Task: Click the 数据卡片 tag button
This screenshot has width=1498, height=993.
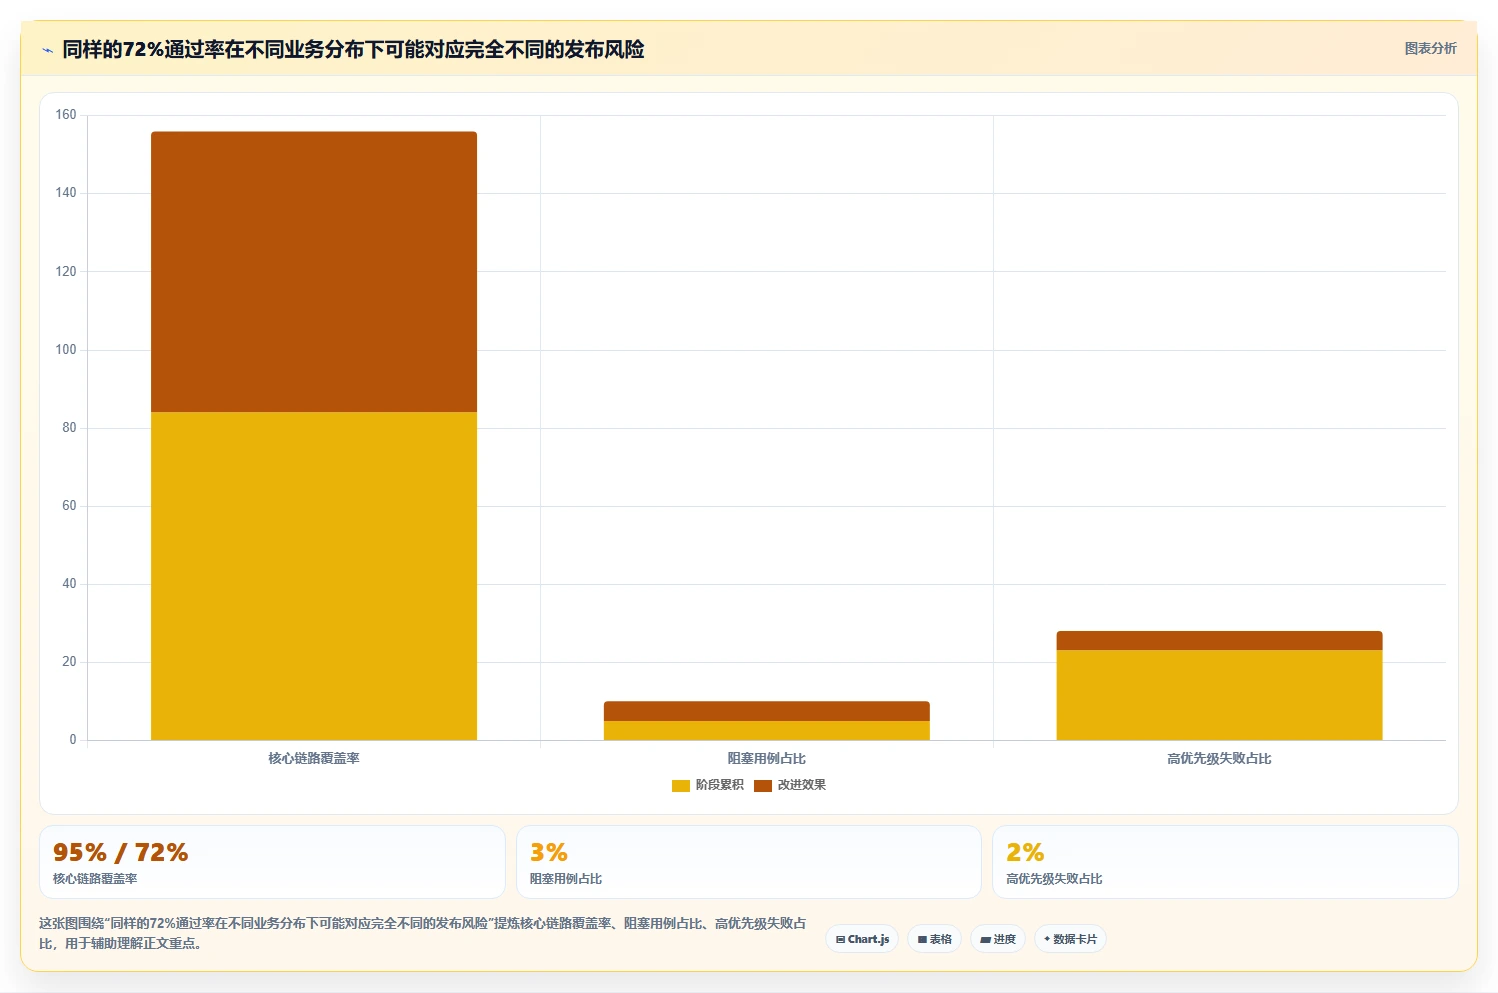Action: coord(1070,939)
